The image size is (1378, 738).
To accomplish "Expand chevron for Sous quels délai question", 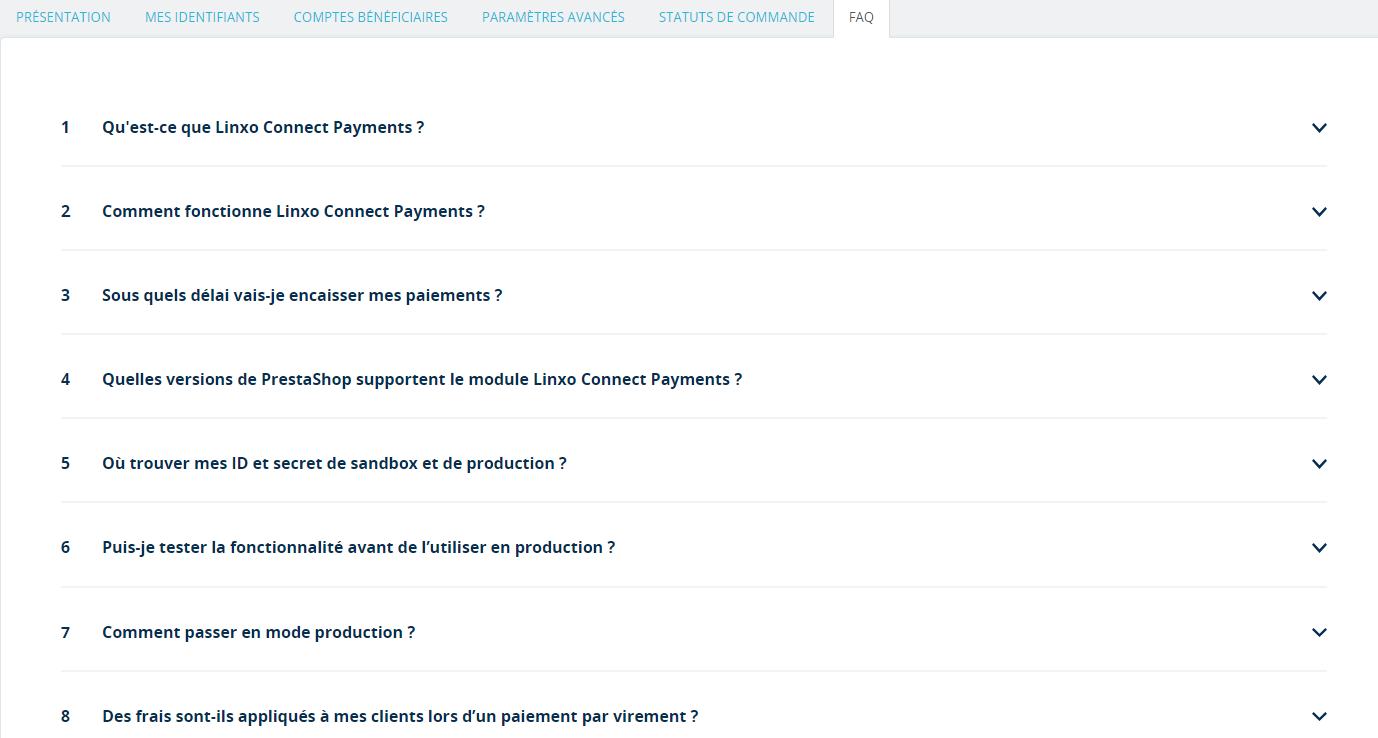I will coord(1319,296).
